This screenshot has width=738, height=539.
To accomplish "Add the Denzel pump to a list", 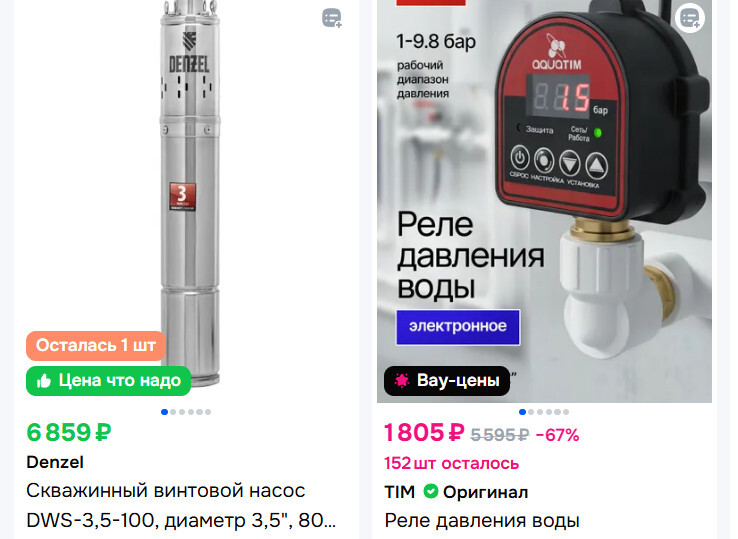I will 332,18.
